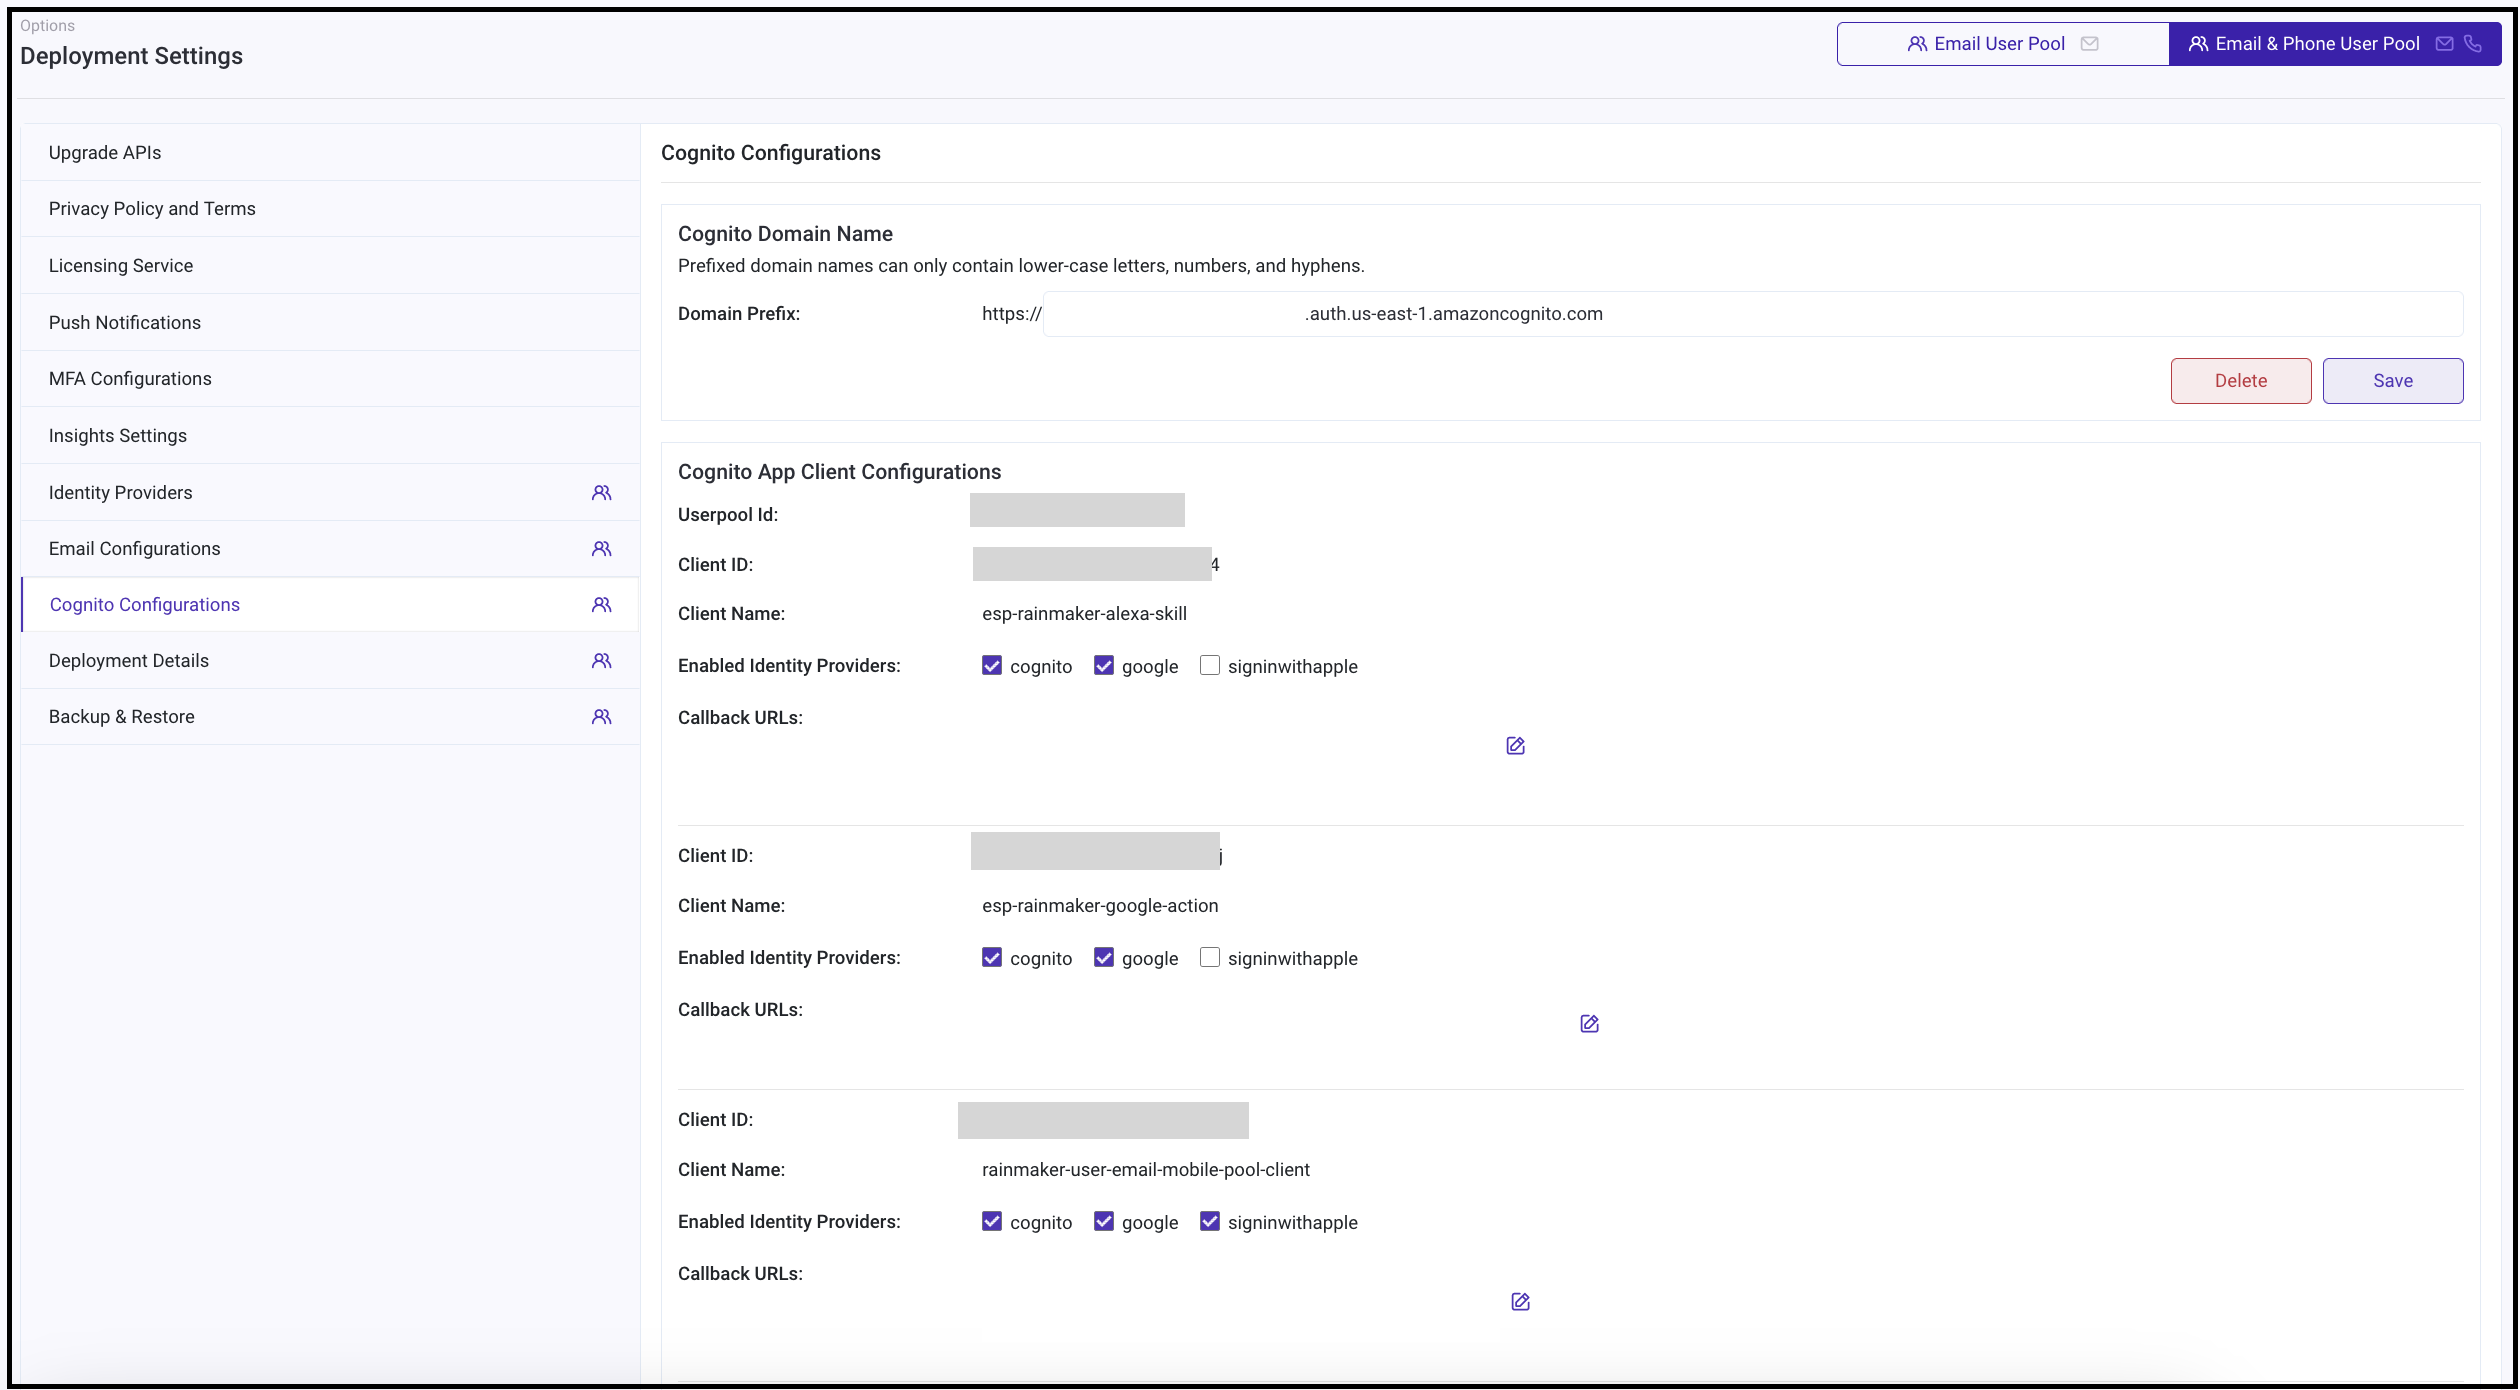Click the Backup & Restore user icon

602,716
